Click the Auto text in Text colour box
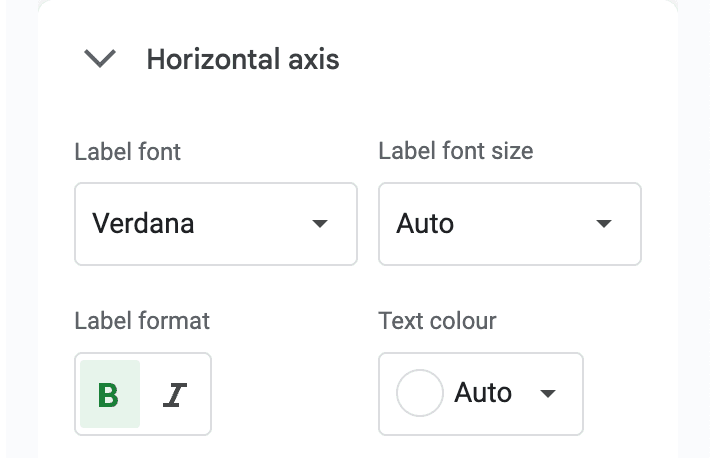Image resolution: width=710 pixels, height=458 pixels. [x=483, y=394]
